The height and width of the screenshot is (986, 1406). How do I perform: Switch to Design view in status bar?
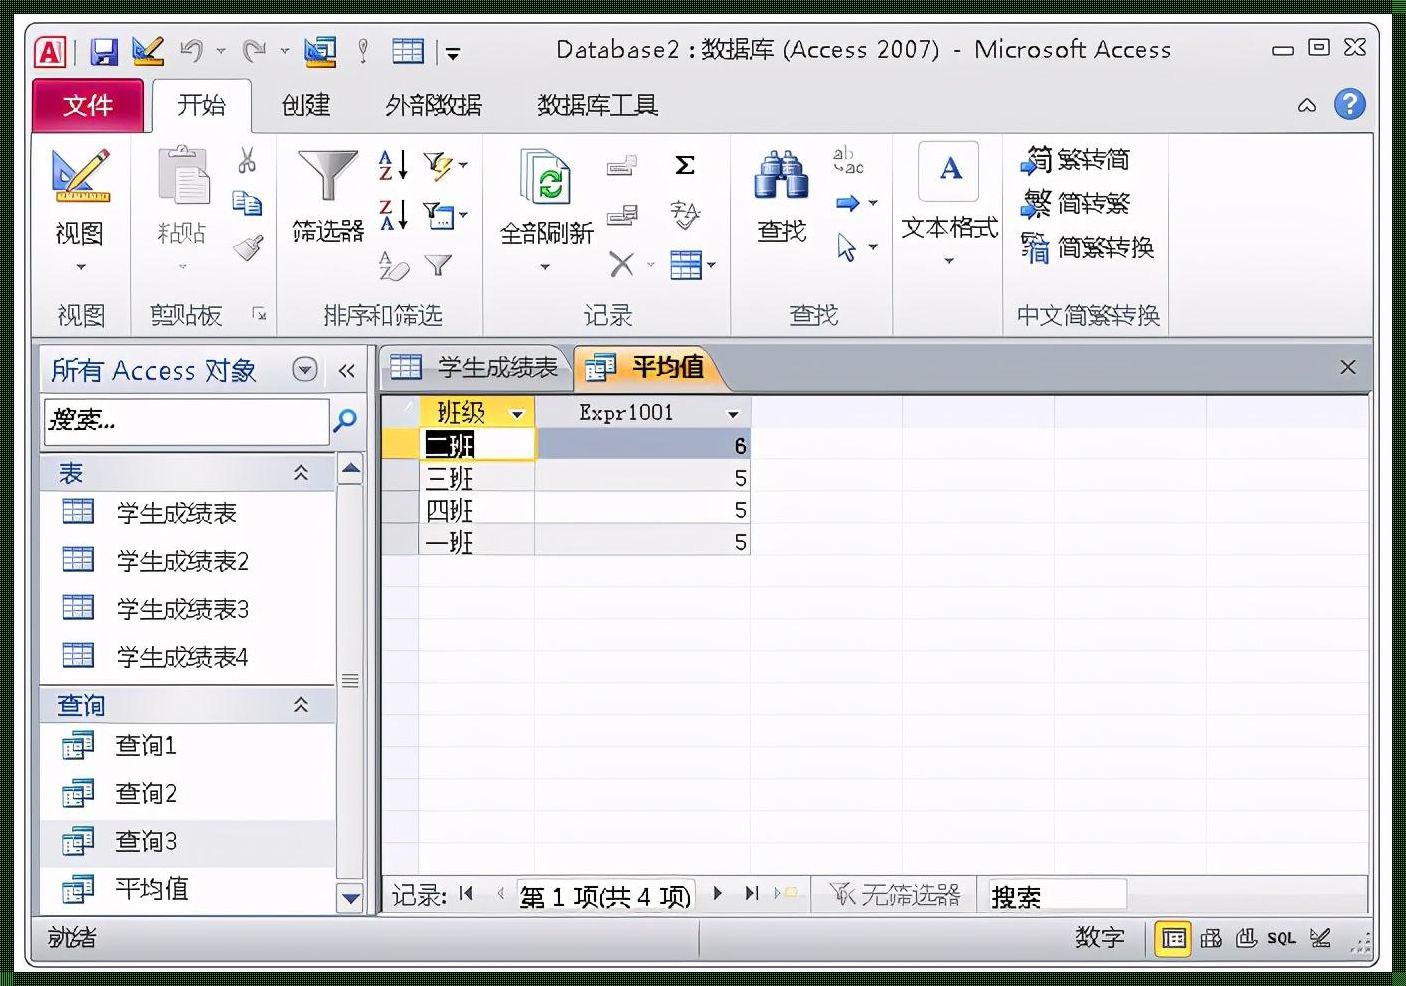click(x=1320, y=938)
